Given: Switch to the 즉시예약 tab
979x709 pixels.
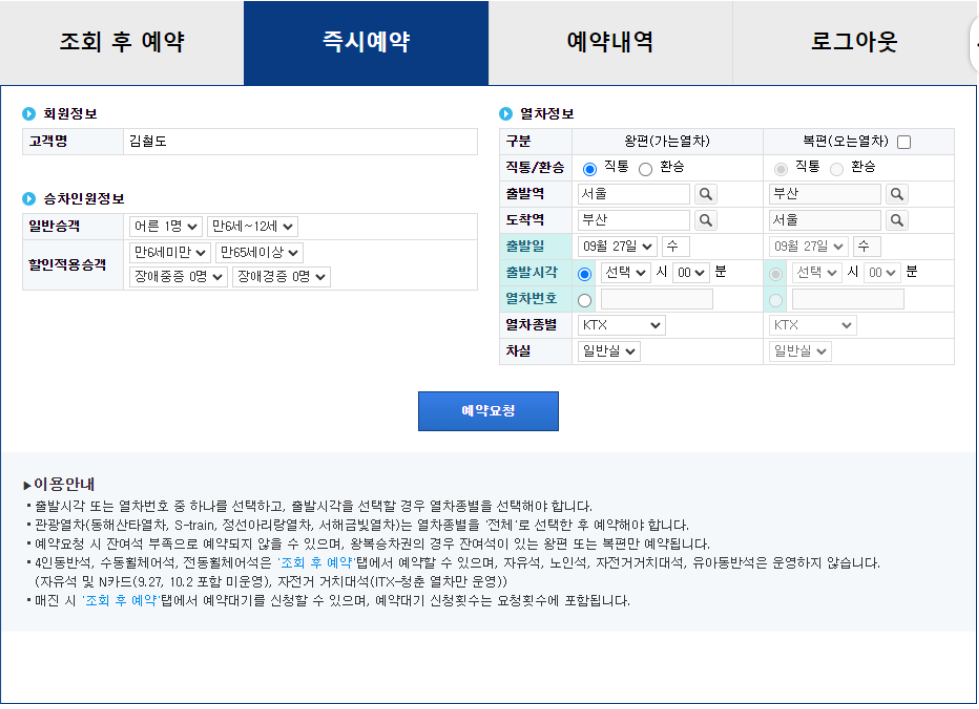Looking at the screenshot, I should tap(366, 42).
